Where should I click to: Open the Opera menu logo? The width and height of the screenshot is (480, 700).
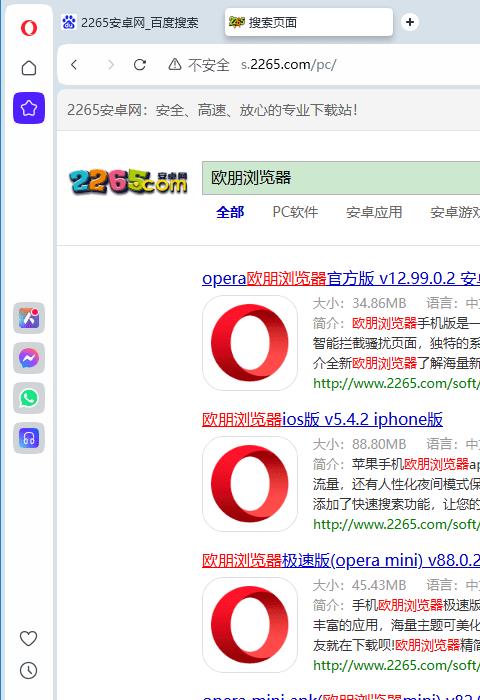[x=29, y=28]
